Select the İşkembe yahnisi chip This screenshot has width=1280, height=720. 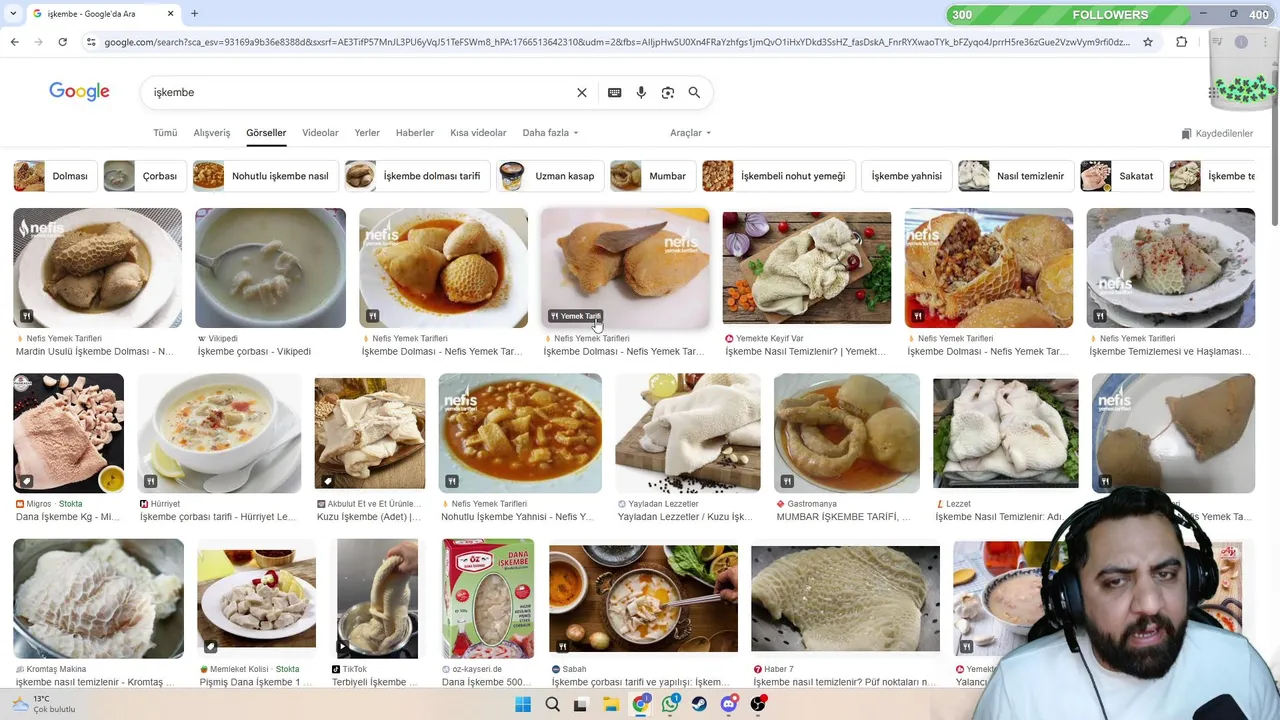[x=906, y=176]
